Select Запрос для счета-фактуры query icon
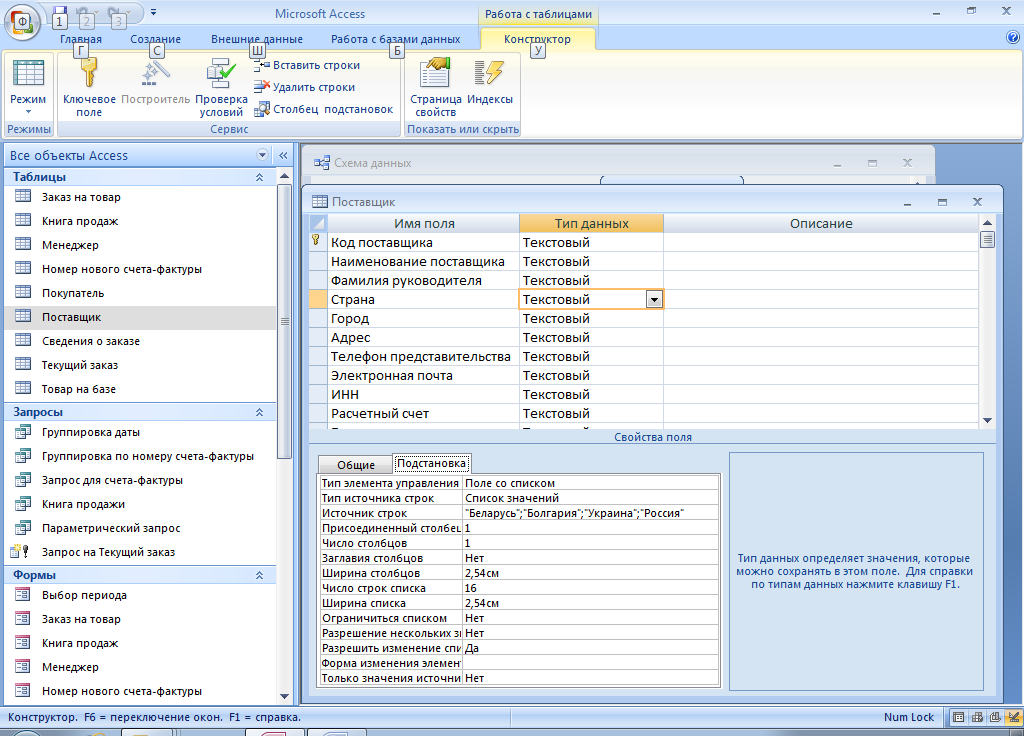Screen dimensions: 1024x736 [x=23, y=480]
